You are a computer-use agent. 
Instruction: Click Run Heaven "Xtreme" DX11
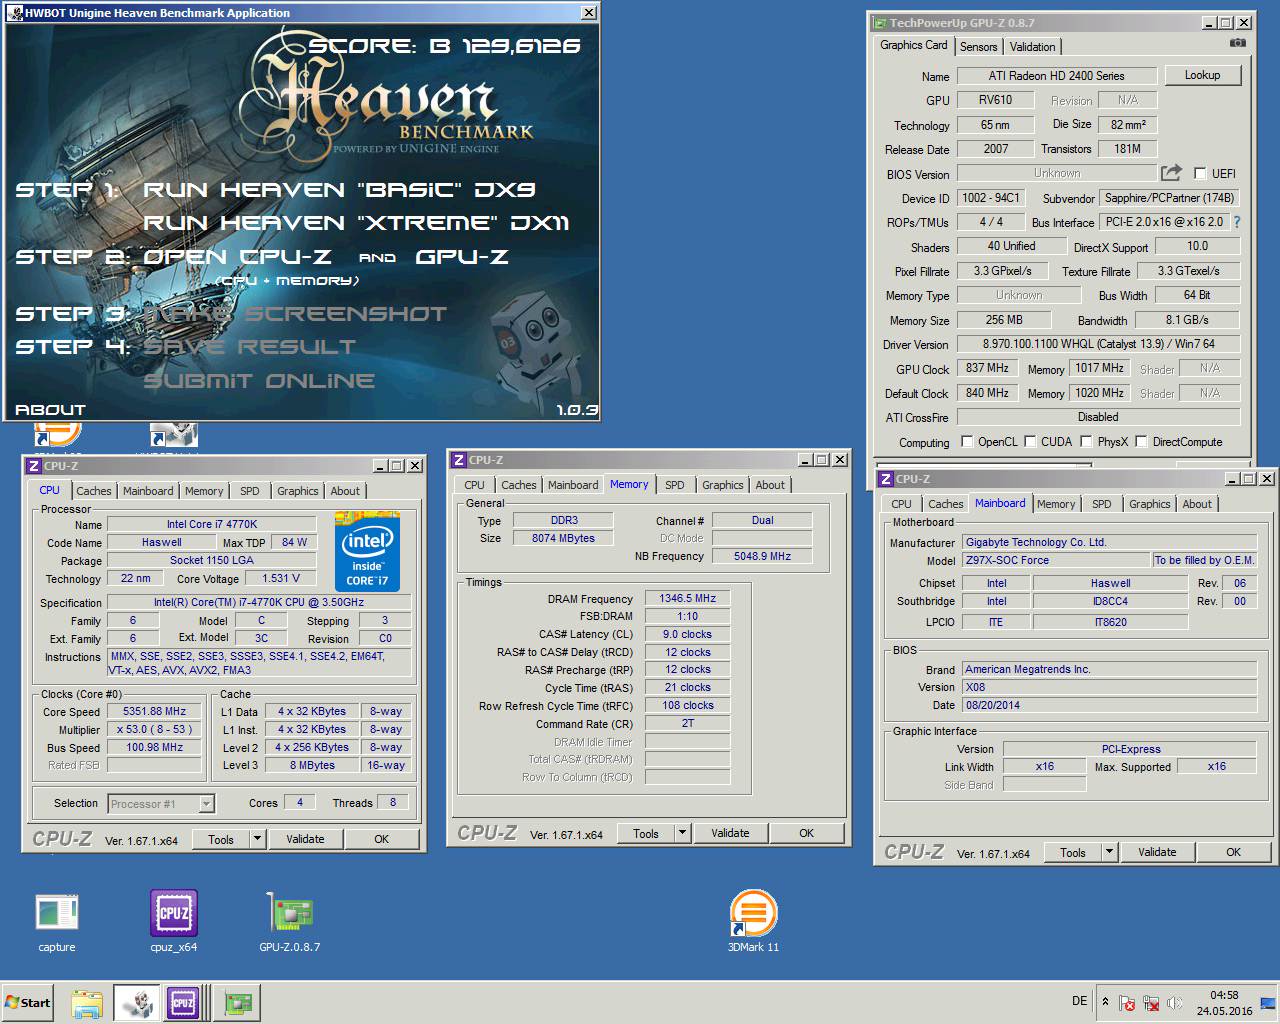pos(356,223)
